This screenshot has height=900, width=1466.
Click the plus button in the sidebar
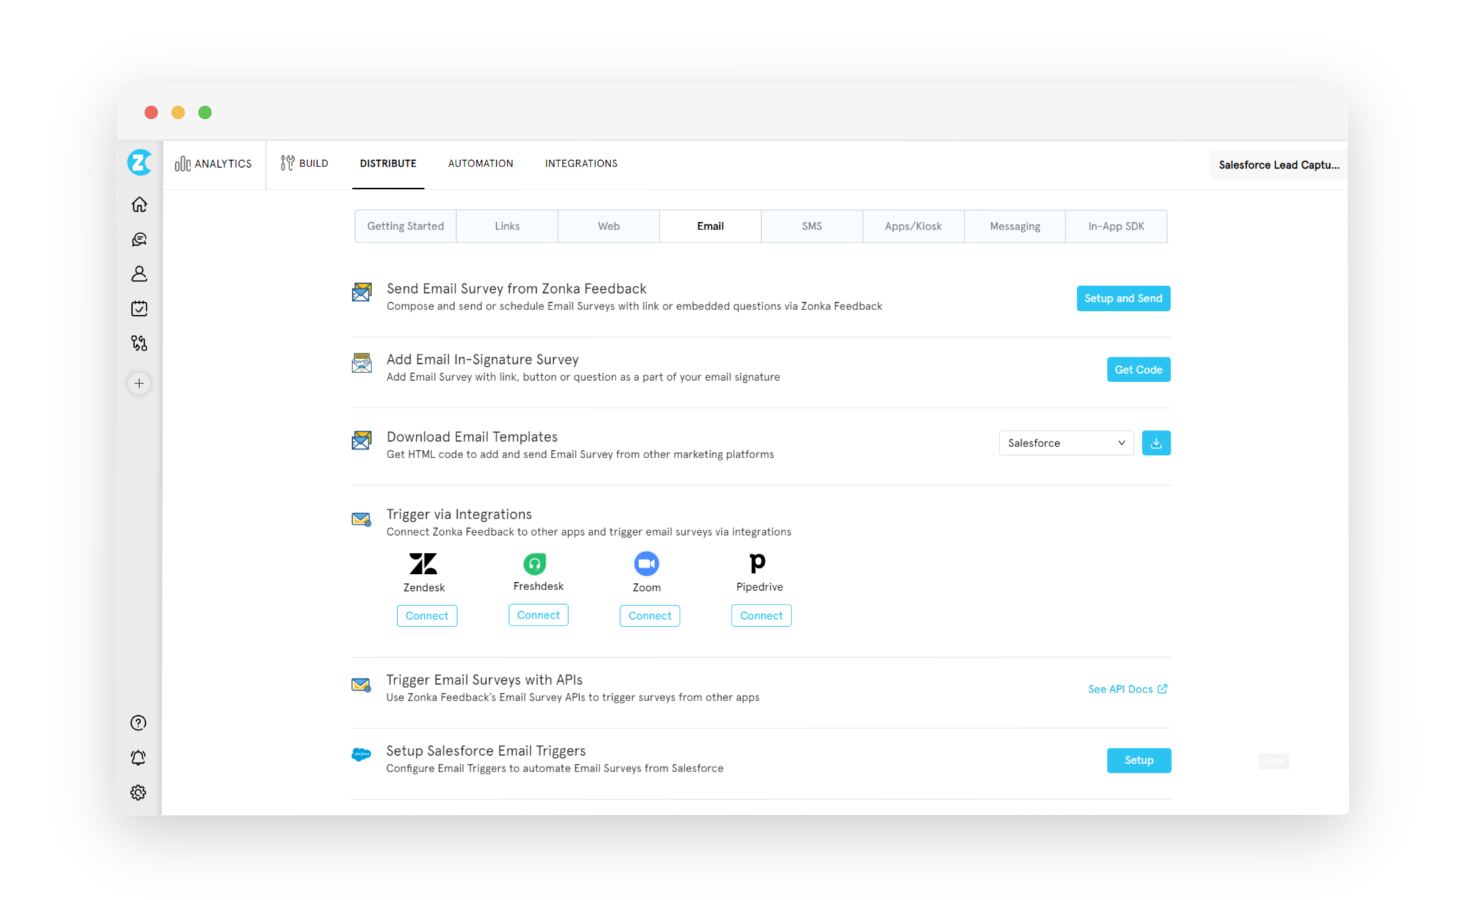139,383
